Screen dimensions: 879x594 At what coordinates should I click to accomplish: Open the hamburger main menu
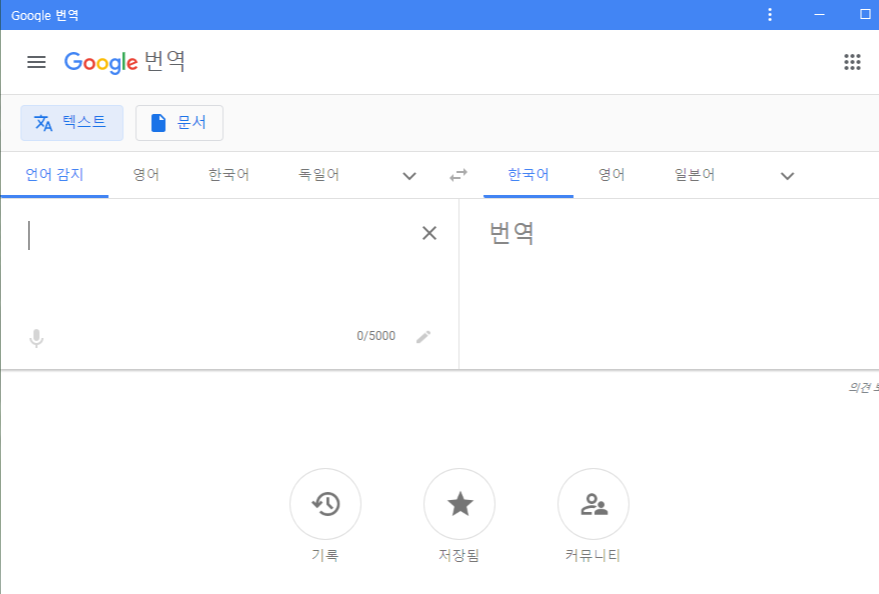click(x=36, y=62)
